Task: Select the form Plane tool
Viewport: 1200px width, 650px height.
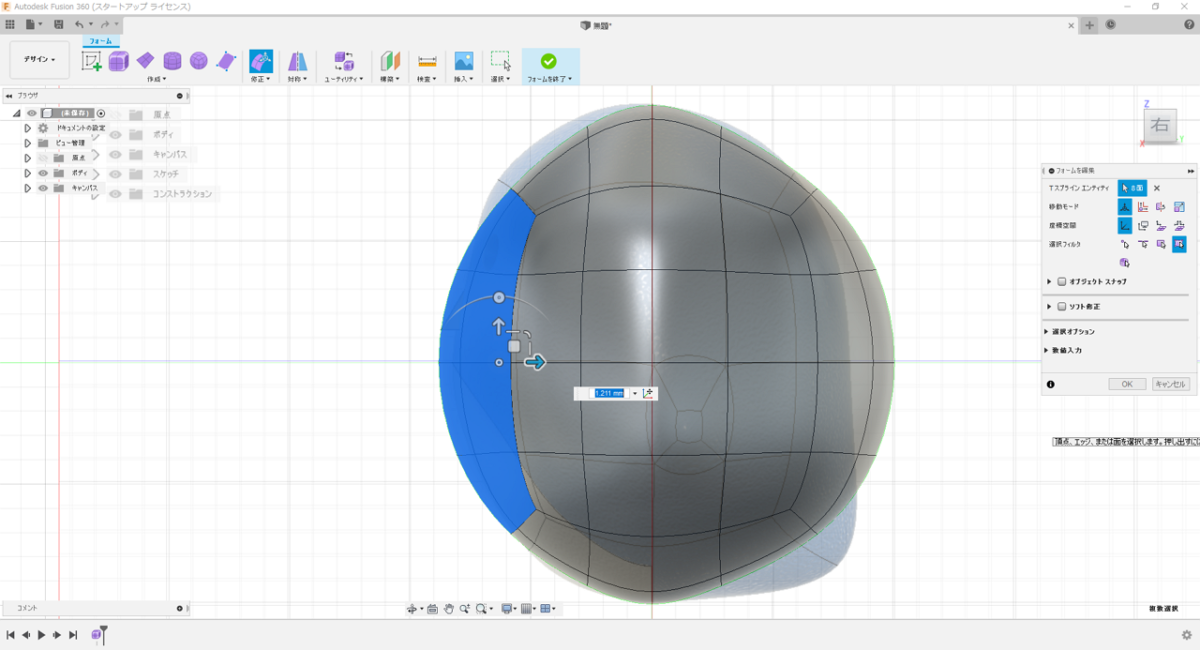Action: 145,61
